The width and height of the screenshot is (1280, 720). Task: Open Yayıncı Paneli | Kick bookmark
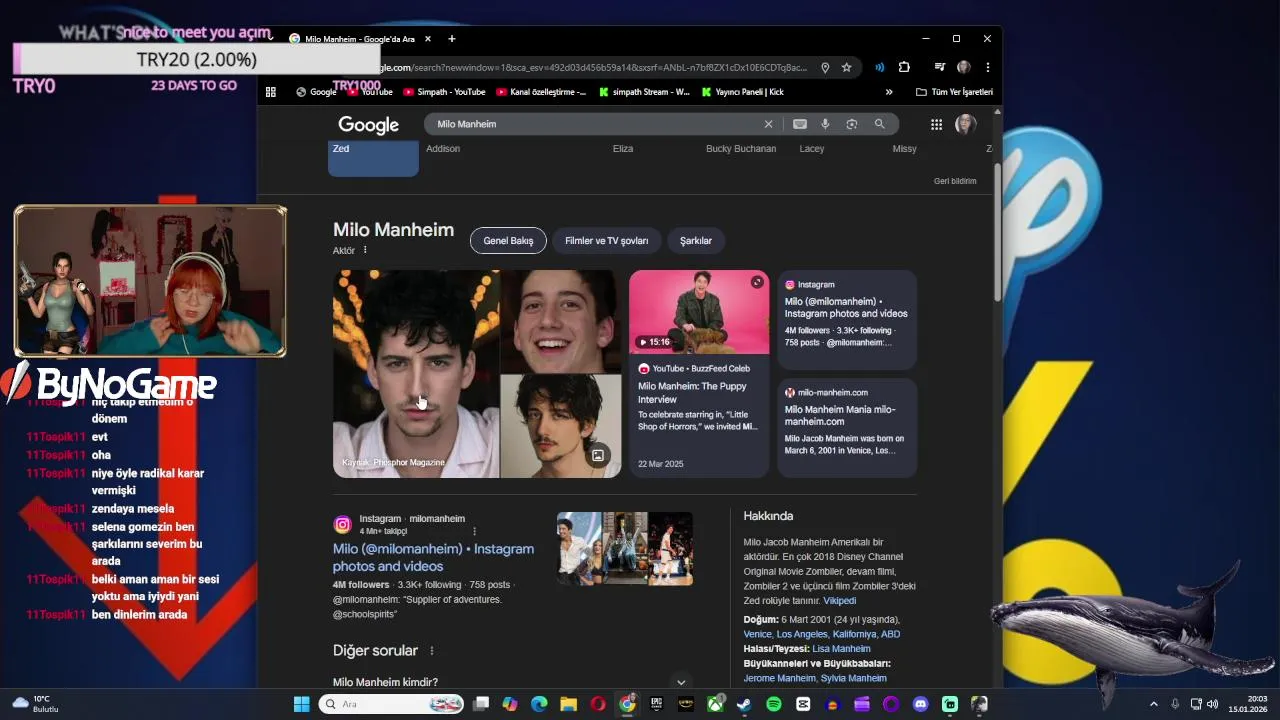pyautogui.click(x=743, y=92)
